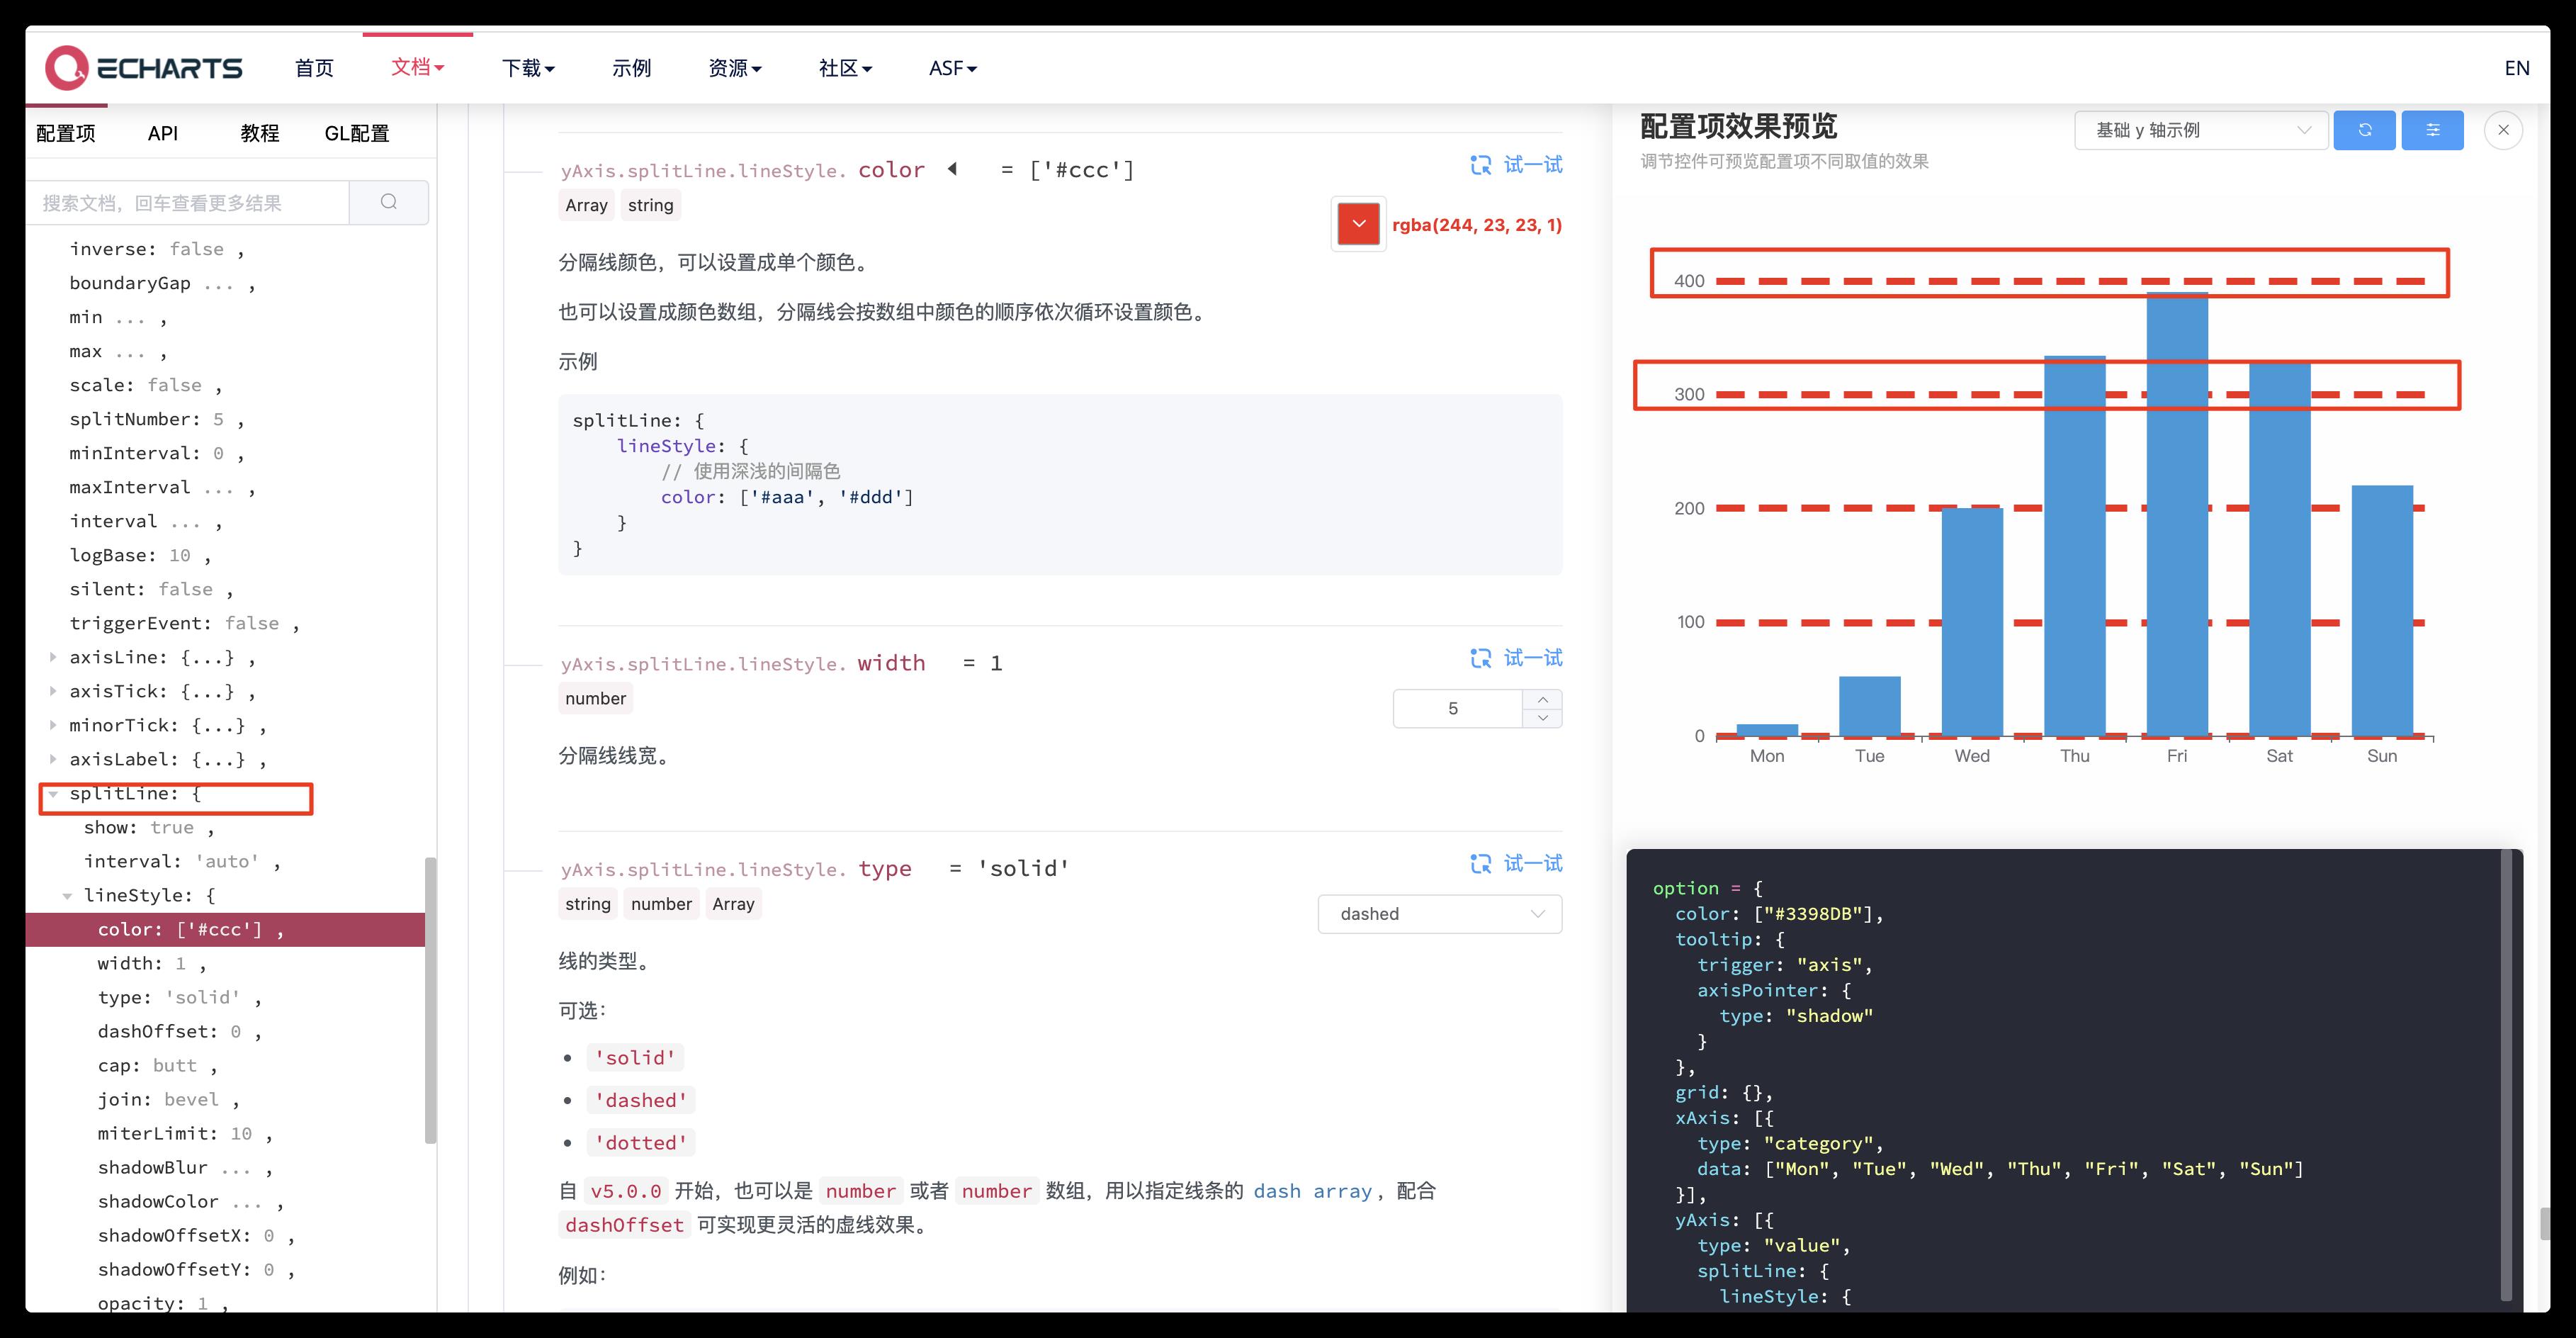This screenshot has height=1338, width=2576.
Task: Click the left tree panel scrollbar
Action: tap(431, 1000)
